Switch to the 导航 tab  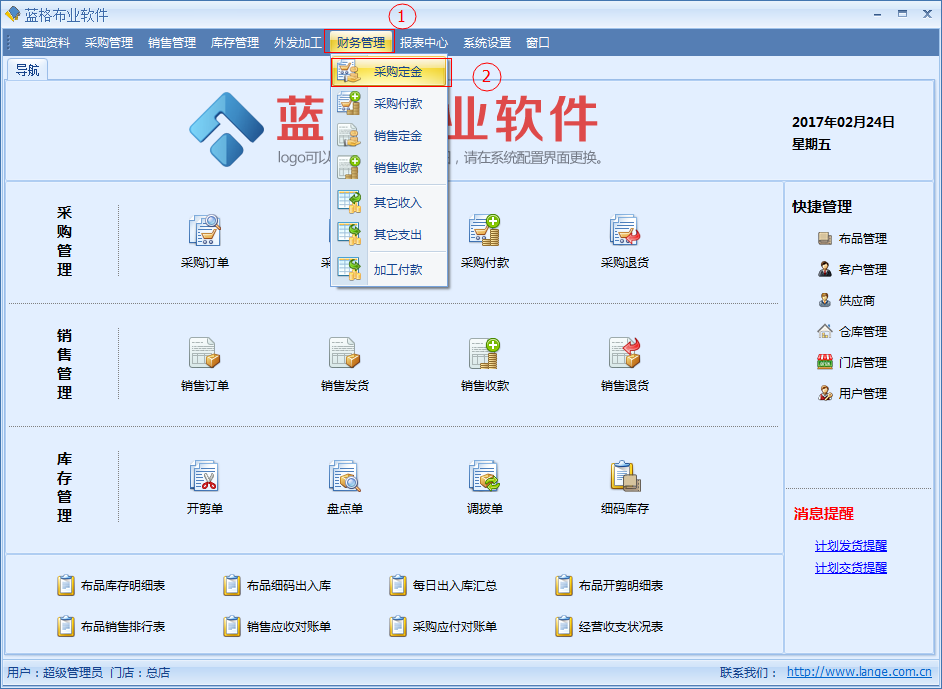[x=27, y=70]
